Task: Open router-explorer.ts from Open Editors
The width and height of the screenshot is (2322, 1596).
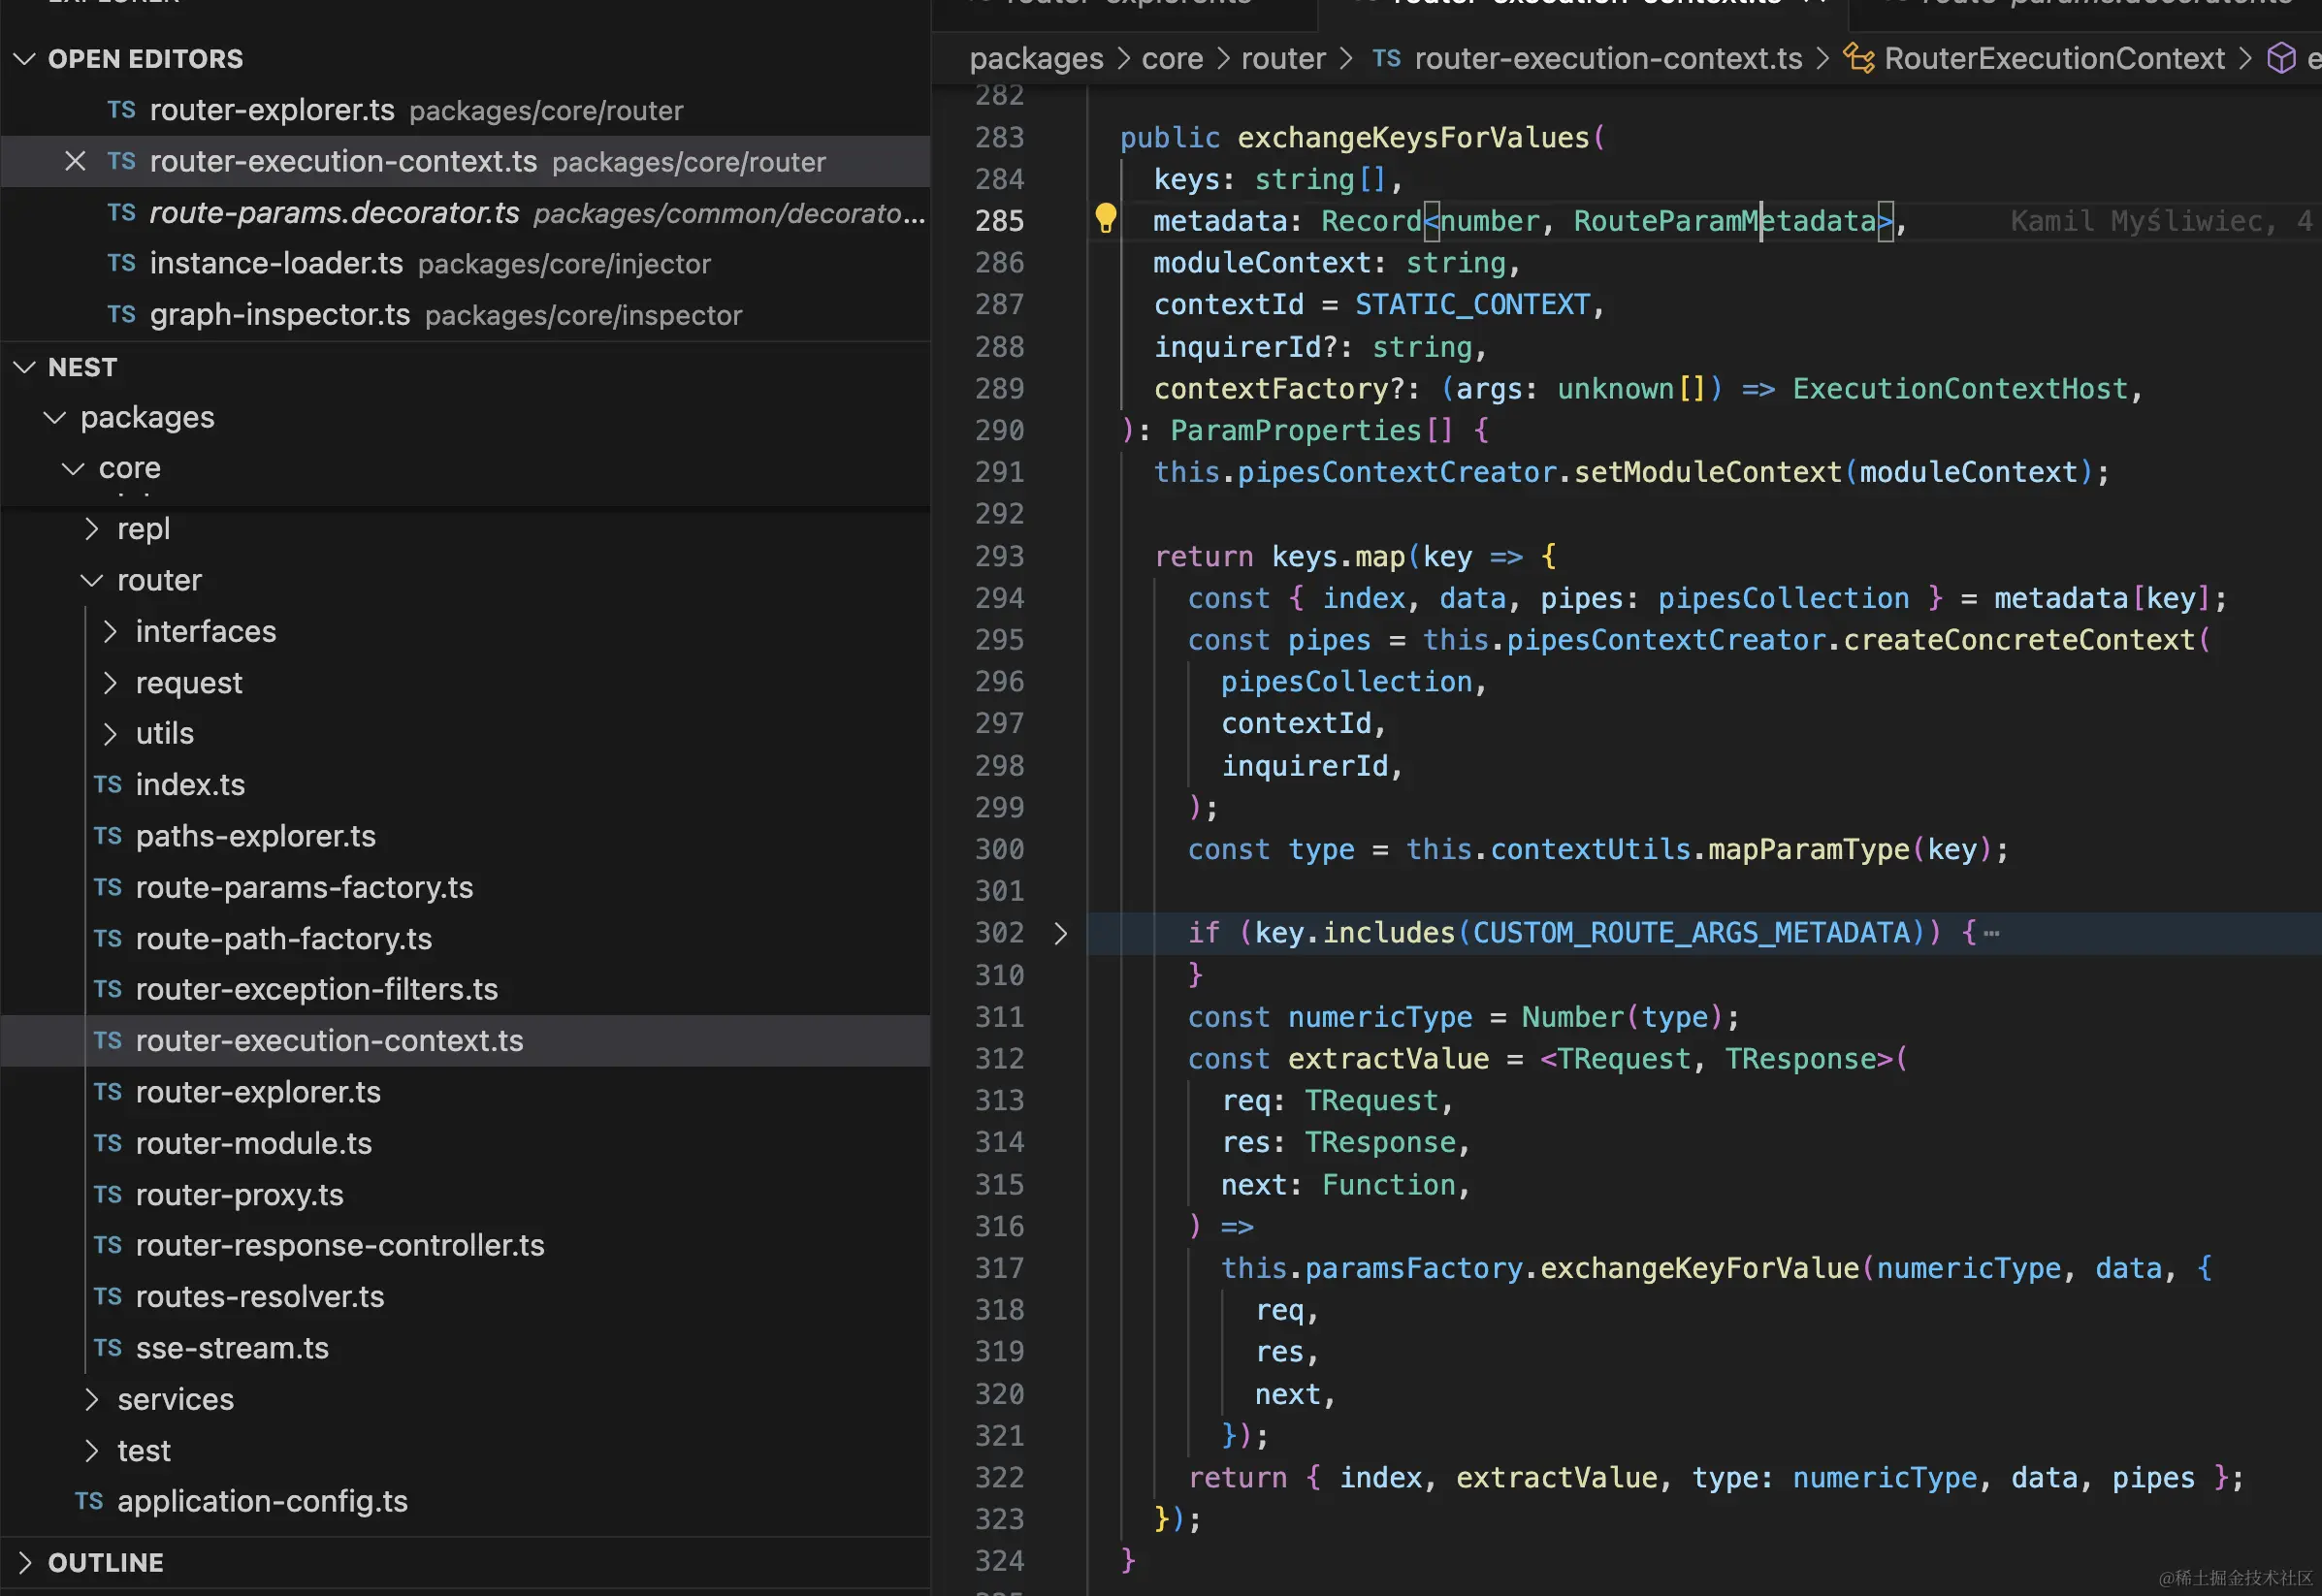Action: pyautogui.click(x=465, y=110)
